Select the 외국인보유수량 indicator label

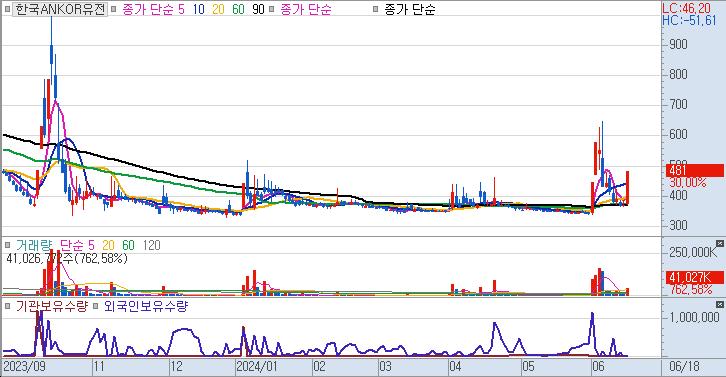pos(146,306)
